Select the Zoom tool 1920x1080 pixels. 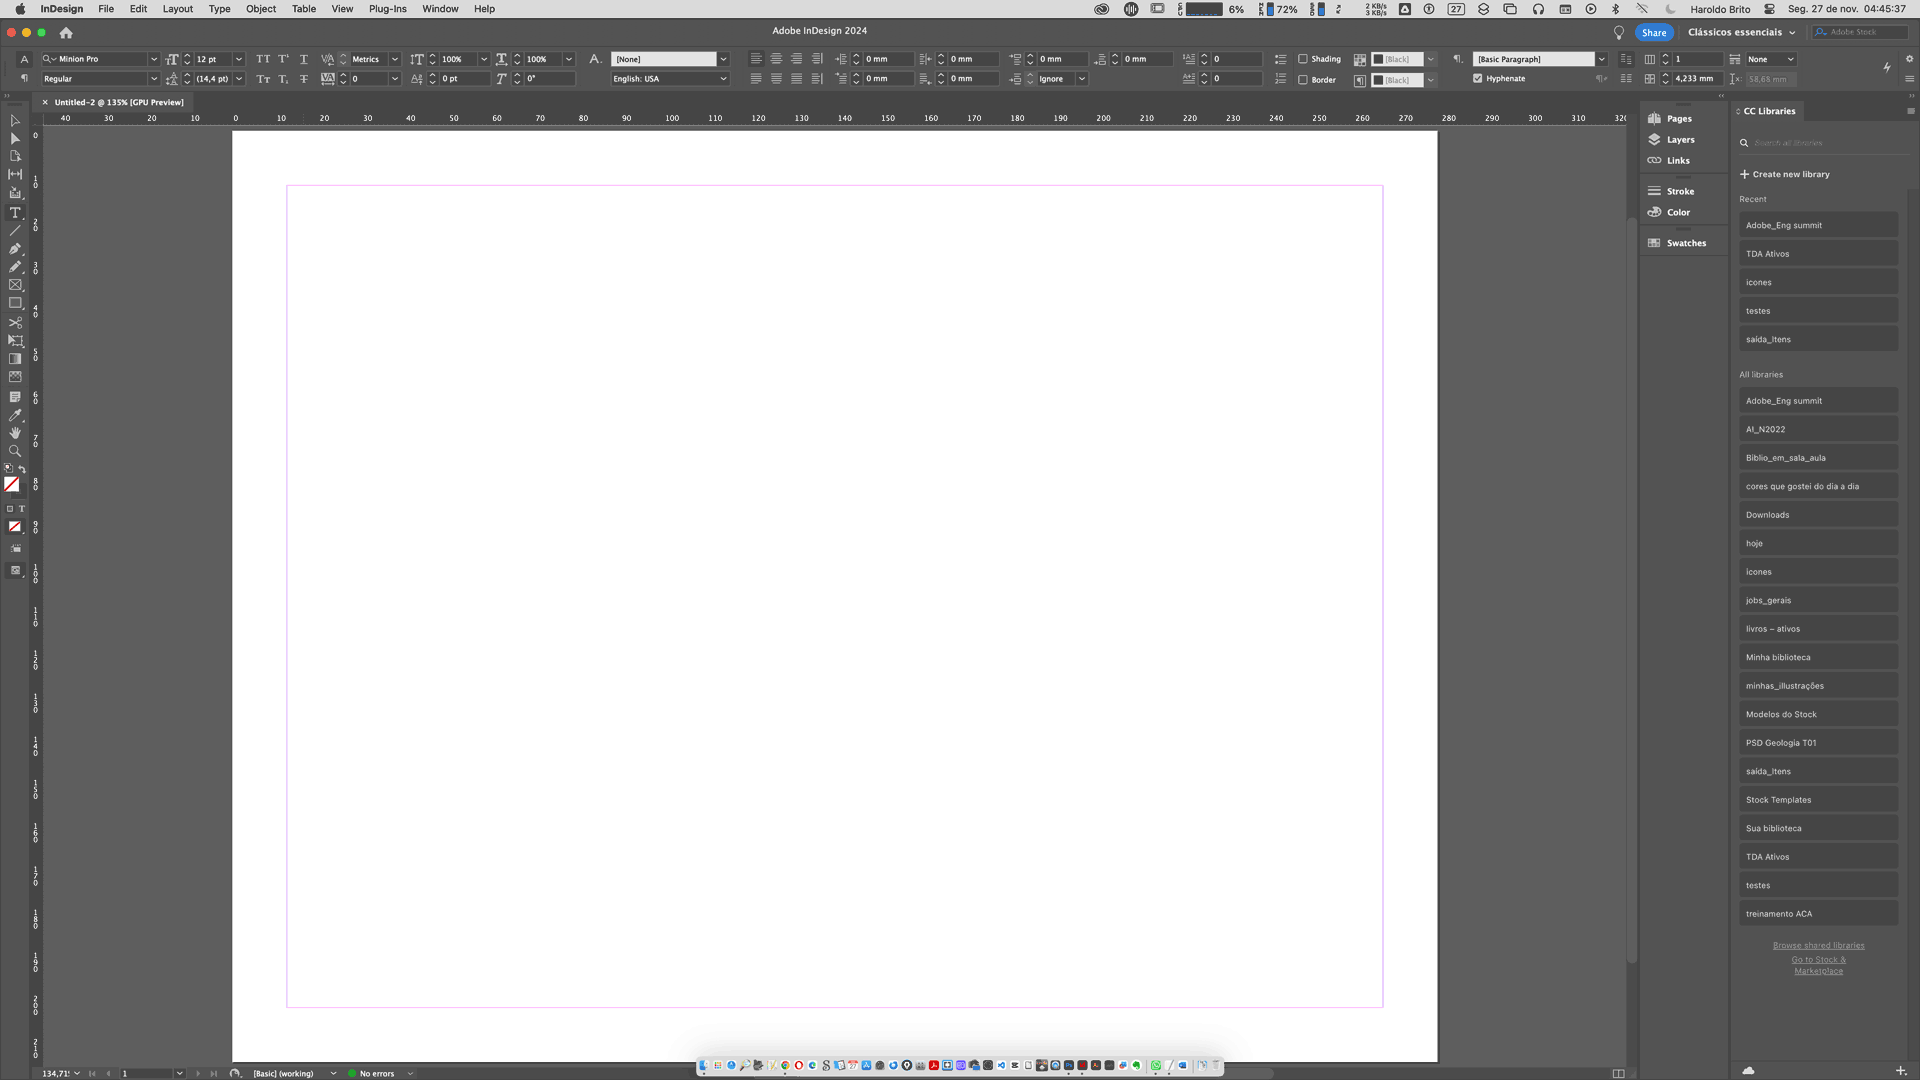[15, 451]
